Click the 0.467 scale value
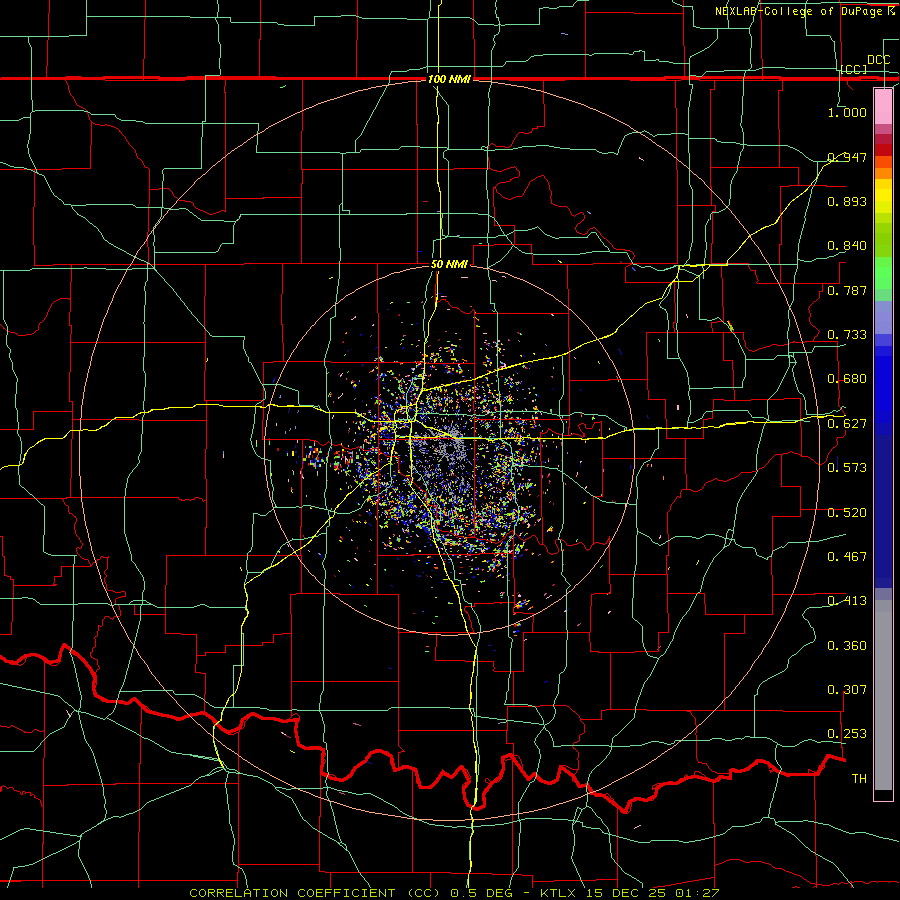Image resolution: width=900 pixels, height=900 pixels. [x=847, y=557]
